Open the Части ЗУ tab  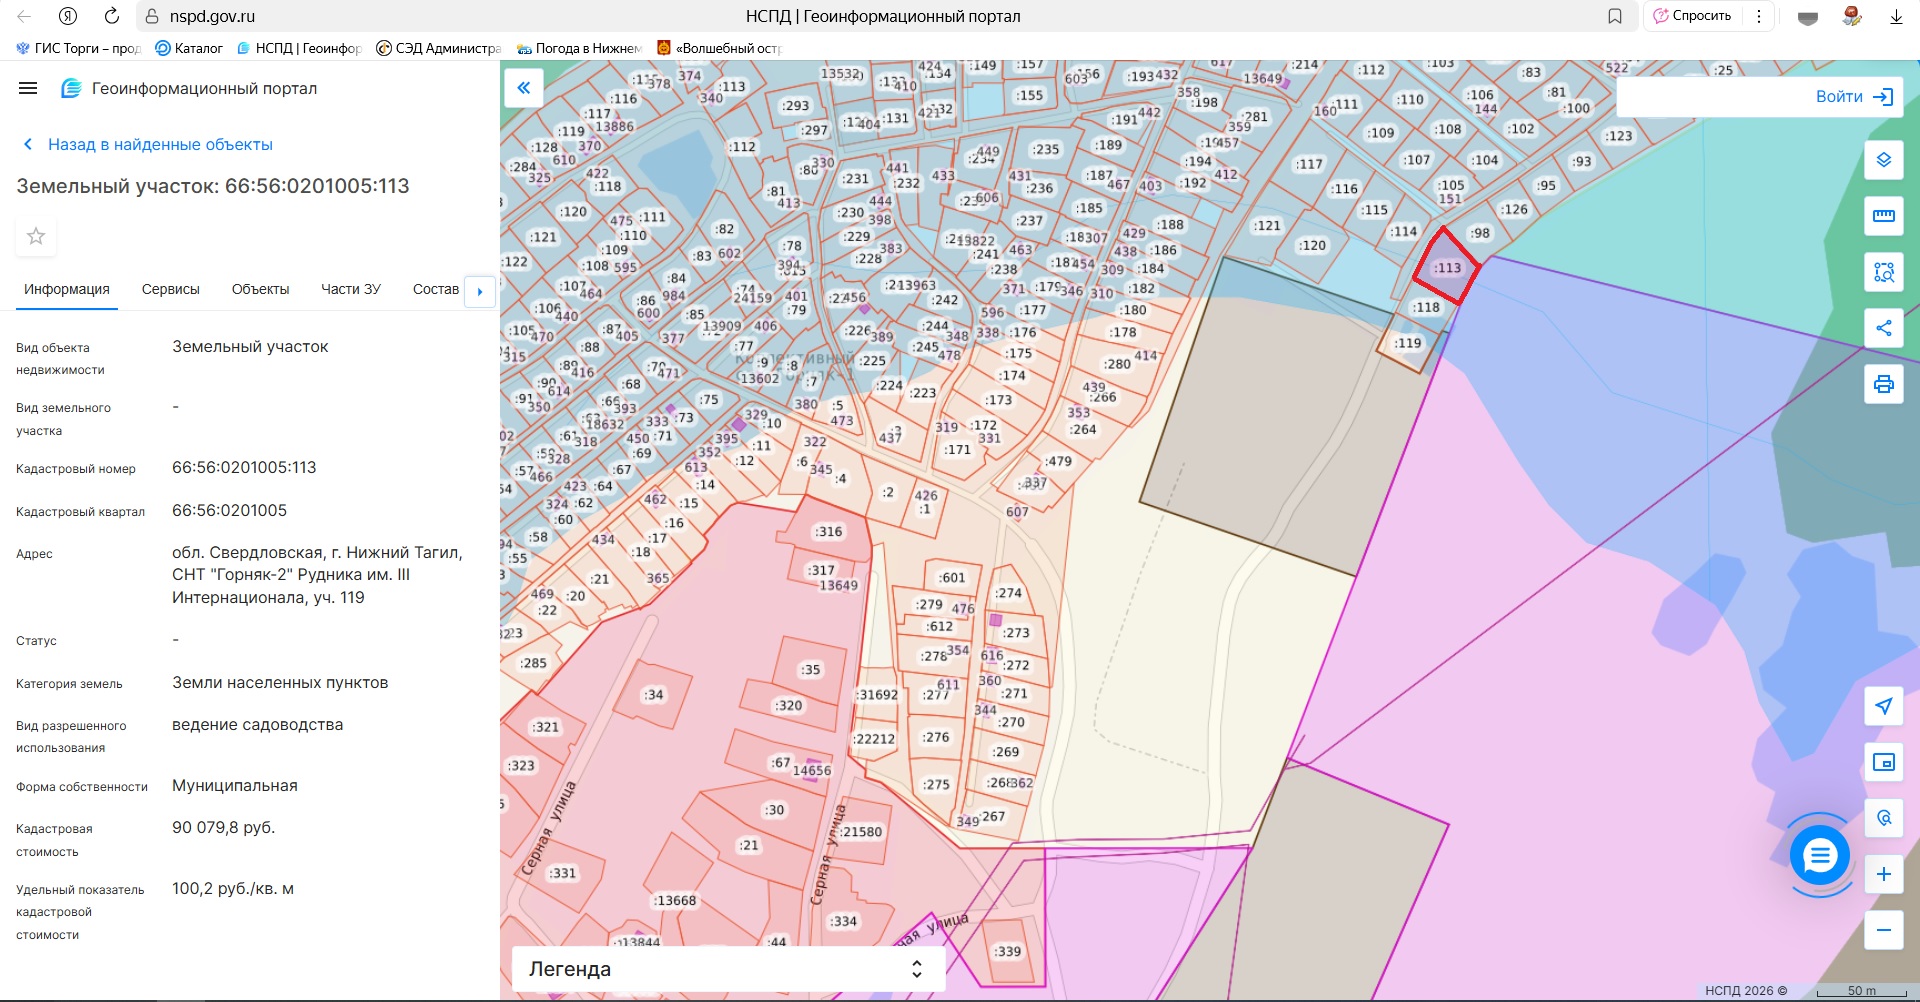(x=350, y=289)
